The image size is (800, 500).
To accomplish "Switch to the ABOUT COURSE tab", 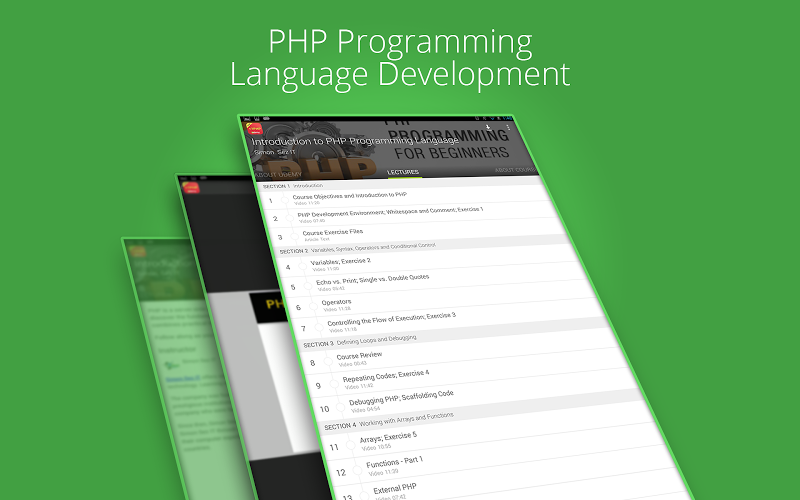I will coord(515,169).
